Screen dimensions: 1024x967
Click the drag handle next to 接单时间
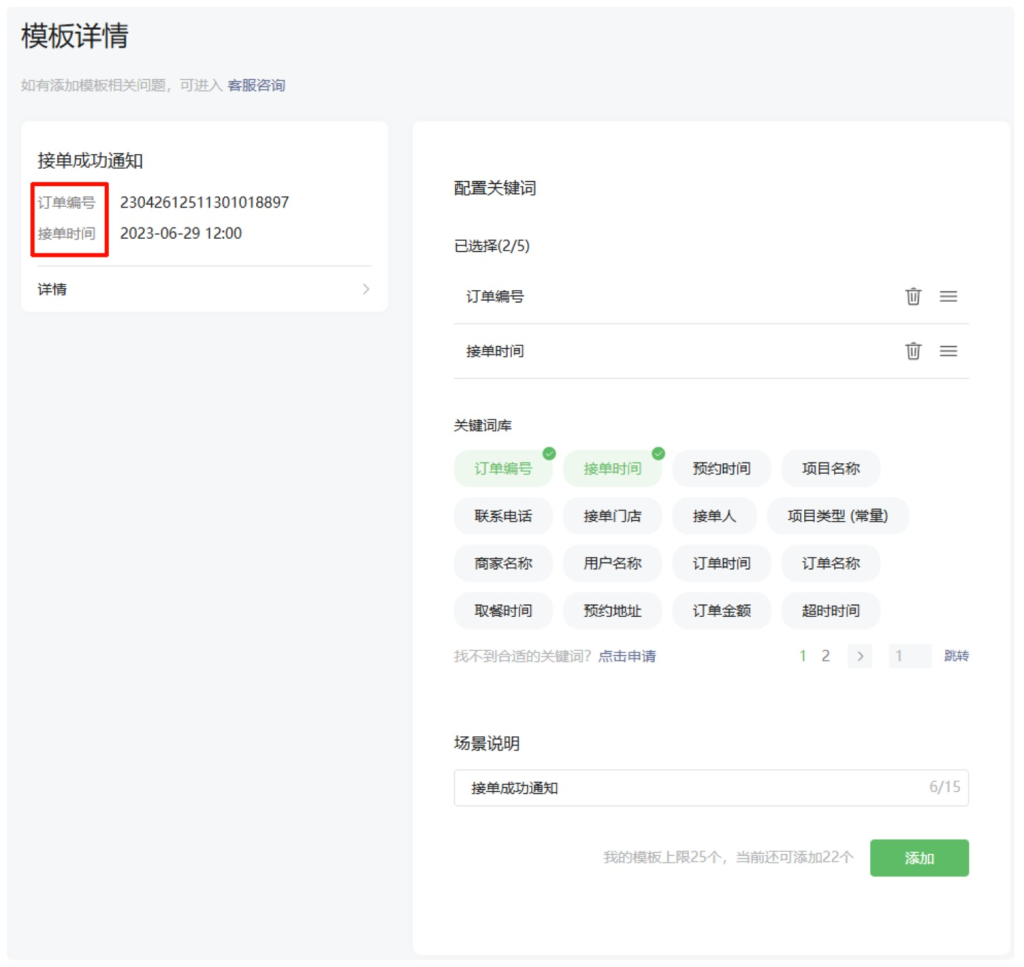point(948,351)
